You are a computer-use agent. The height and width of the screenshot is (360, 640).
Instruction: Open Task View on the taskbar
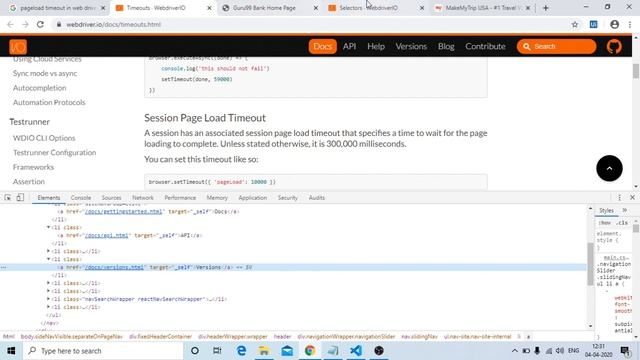pyautogui.click(x=217, y=351)
